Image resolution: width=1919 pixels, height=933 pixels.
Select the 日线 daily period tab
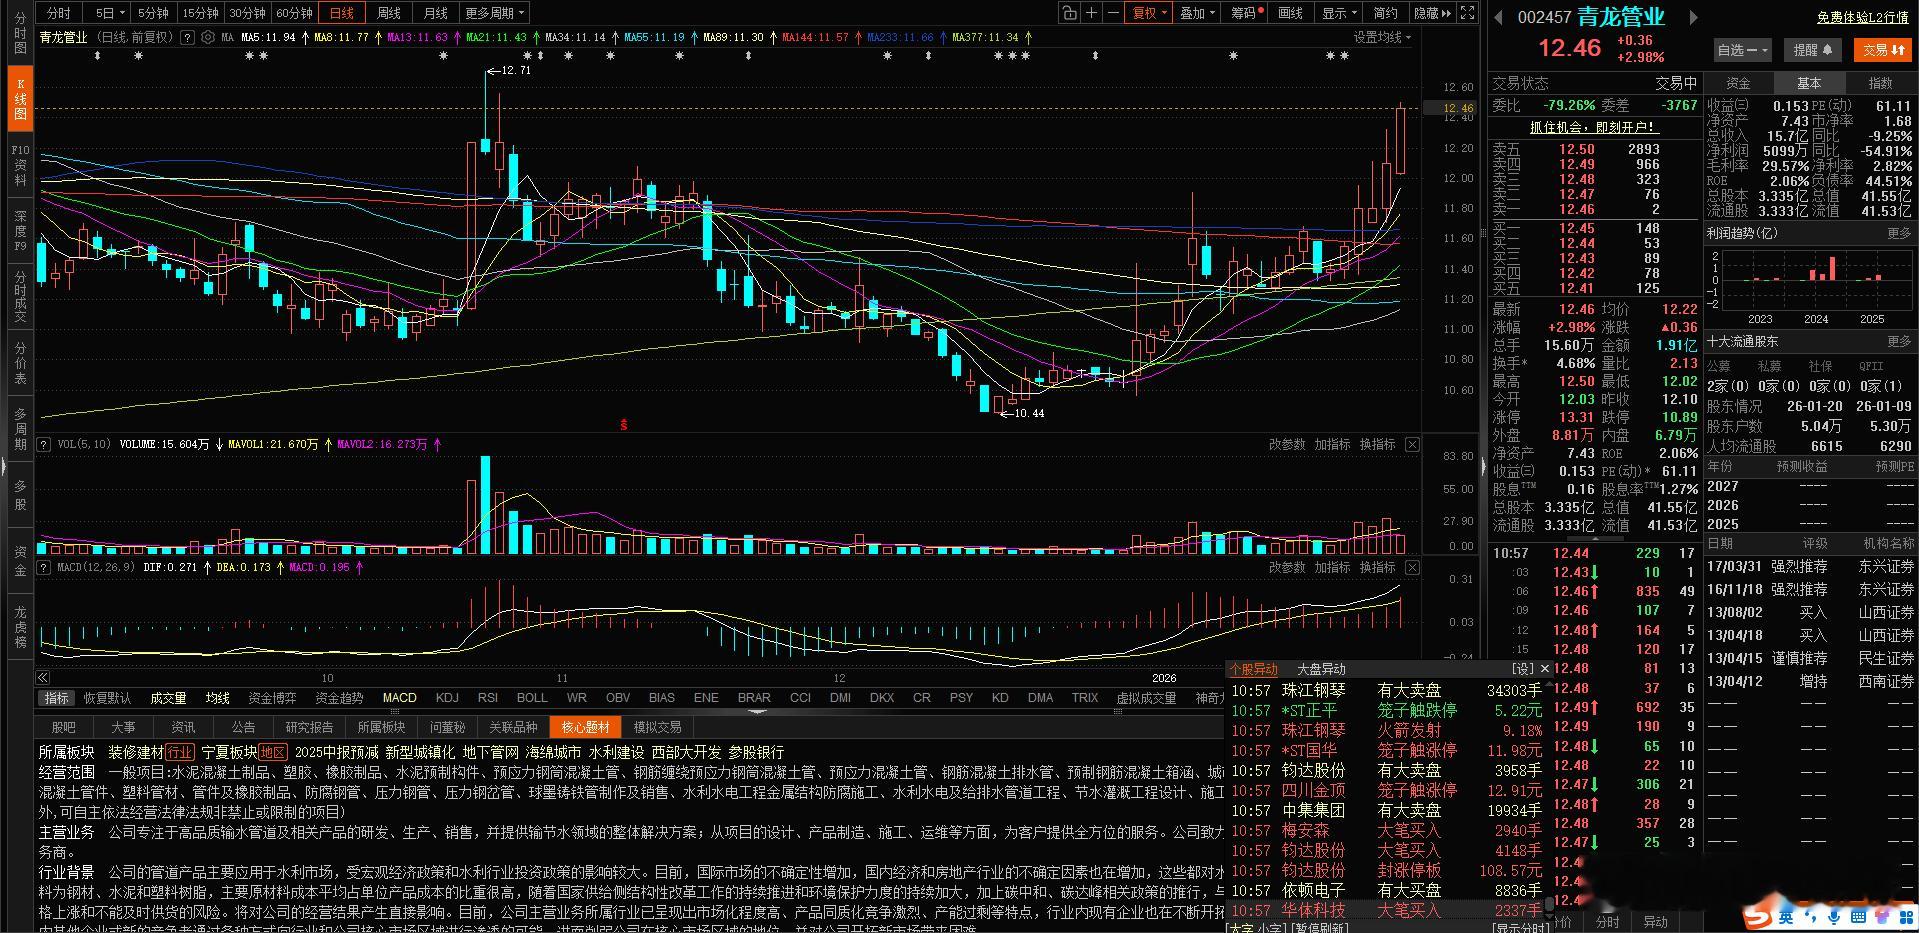tap(342, 13)
